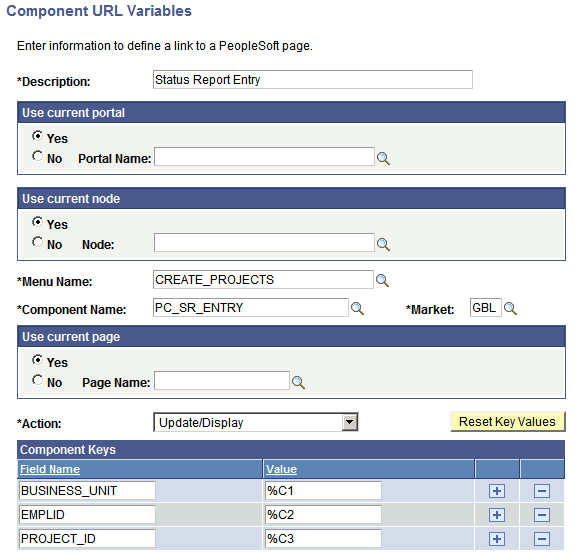Viewport: 575px width, 555px height.
Task: Click the Component Name field
Action: pos(251,307)
